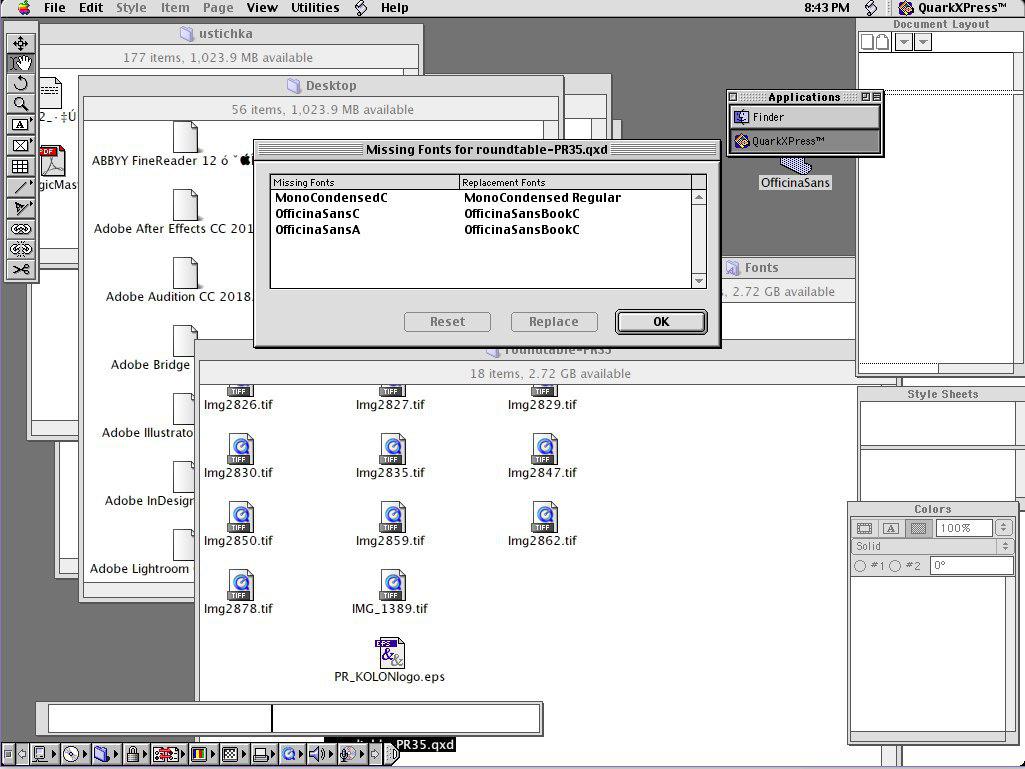
Task: Select the Text Box tool
Action: pos(21,124)
